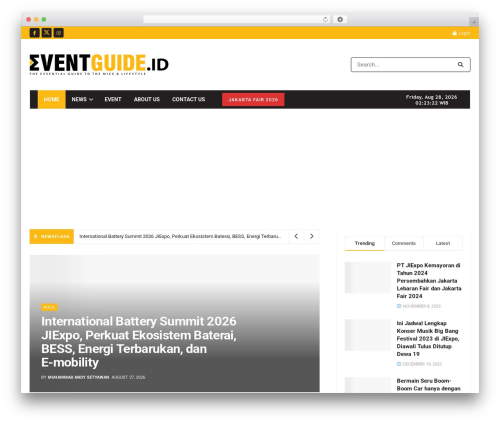Open a new browser tab with plus
500x423 pixels.
pos(474,22)
